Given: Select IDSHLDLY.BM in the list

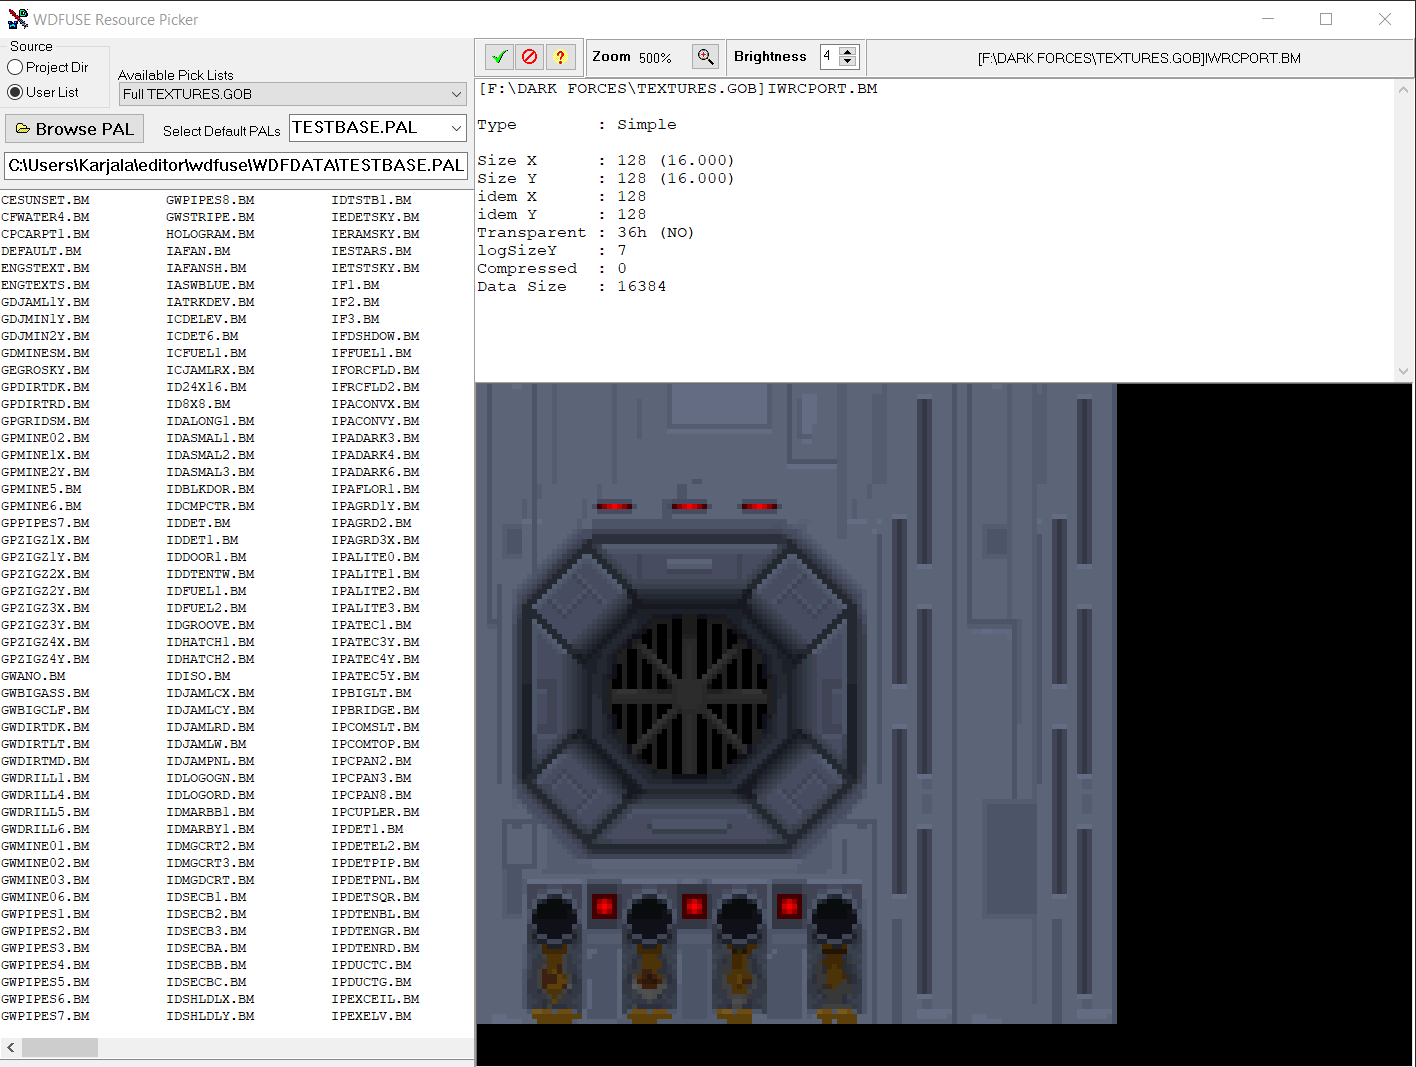Looking at the screenshot, I should point(210,1016).
